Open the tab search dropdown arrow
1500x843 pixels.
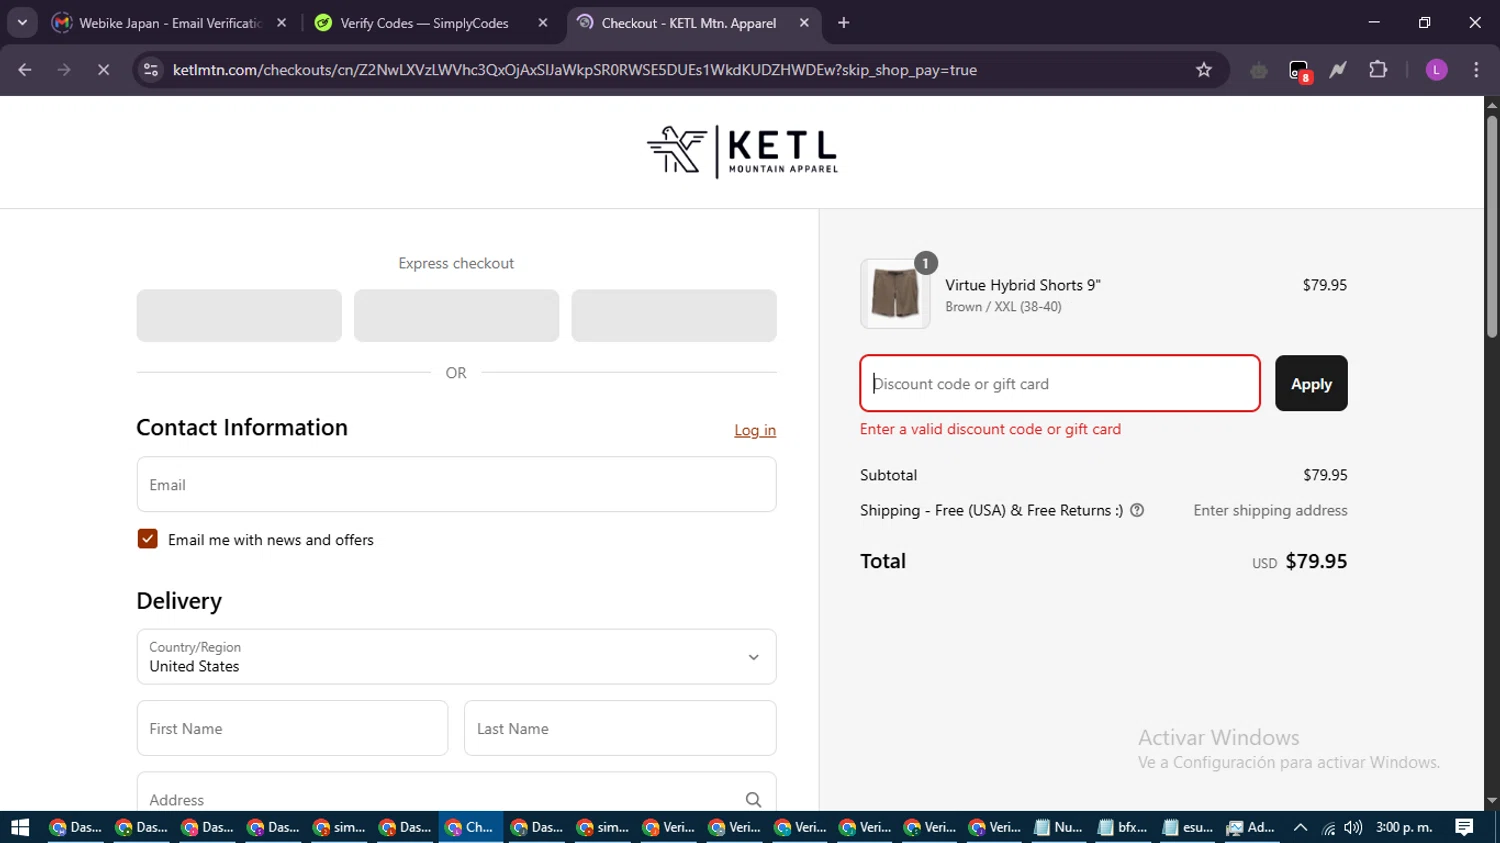click(22, 23)
